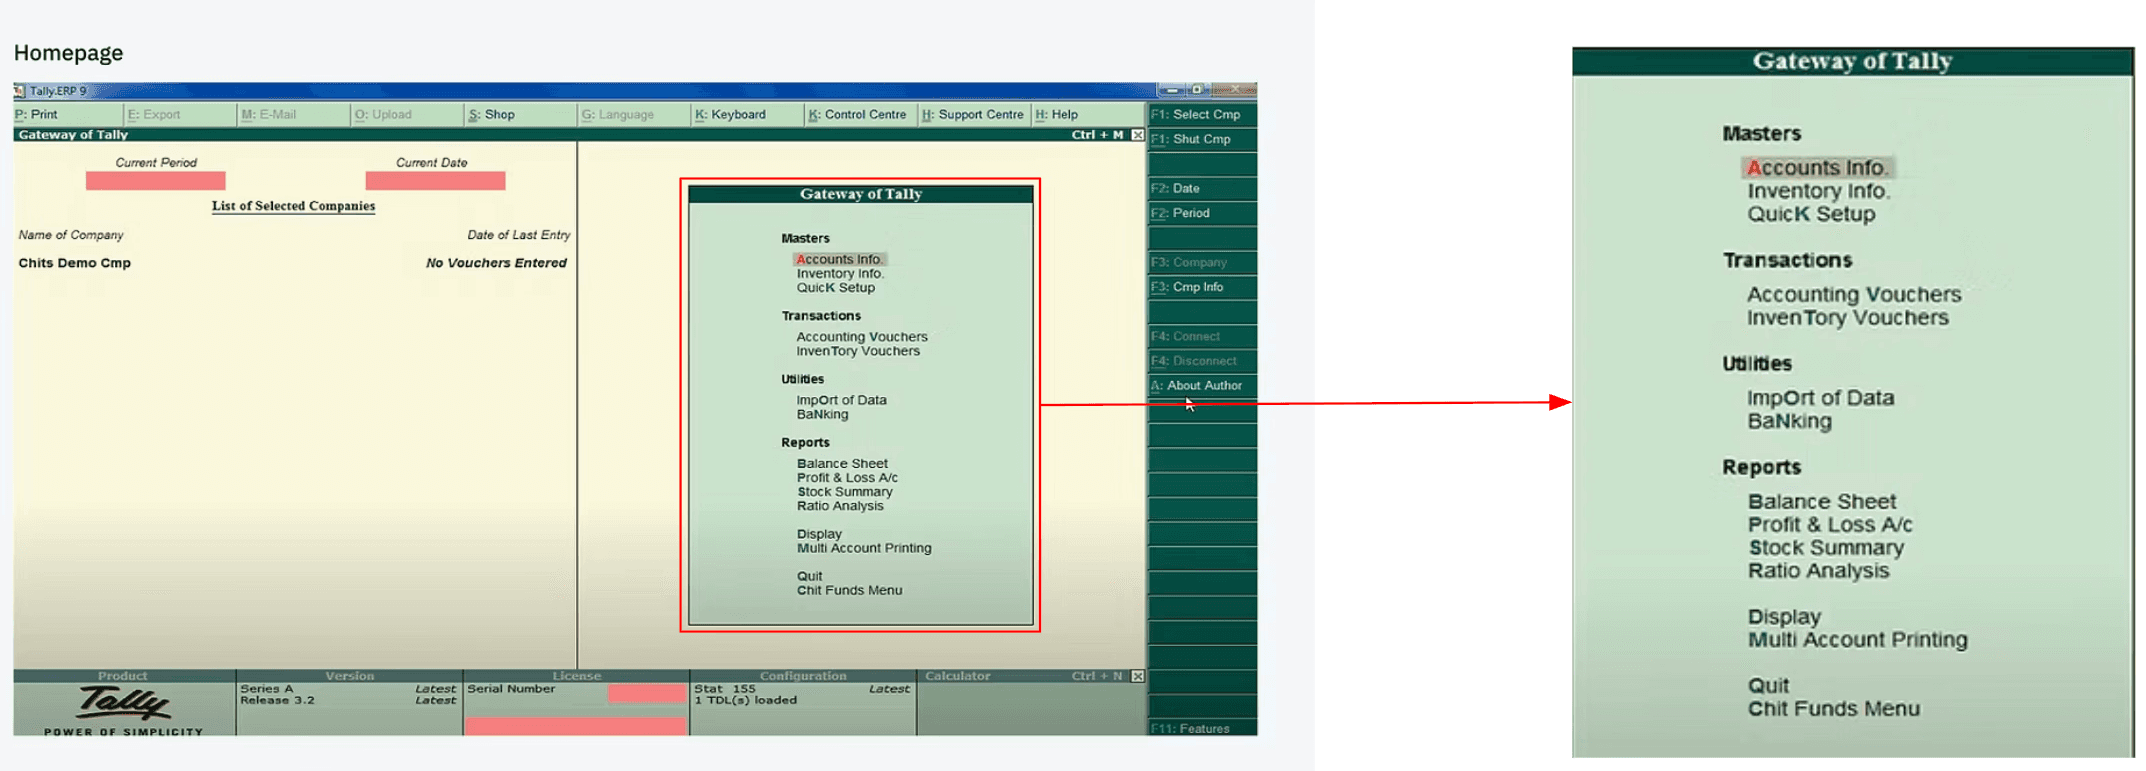The width and height of the screenshot is (2146, 771).
Task: Click the No Vouchers Entered text
Action: click(x=496, y=264)
